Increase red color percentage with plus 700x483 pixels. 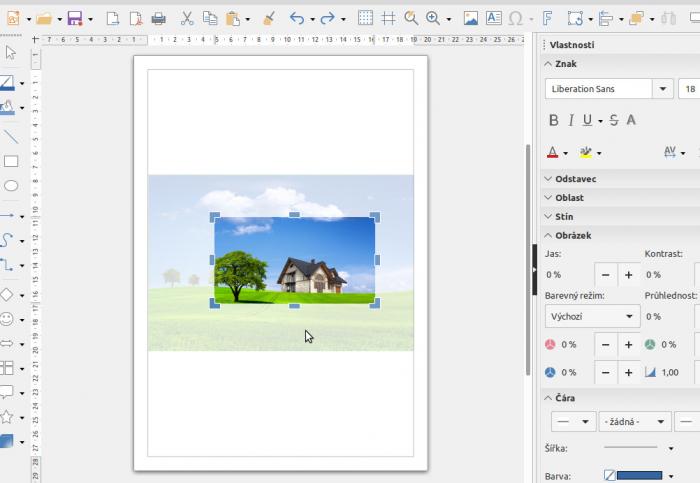click(x=629, y=345)
